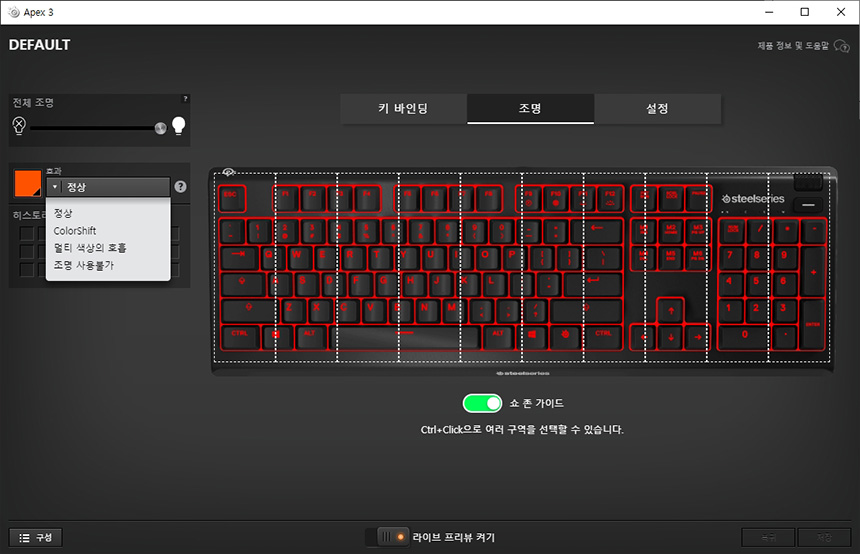
Task: Select the spacebar key on the keyboard
Action: point(405,337)
